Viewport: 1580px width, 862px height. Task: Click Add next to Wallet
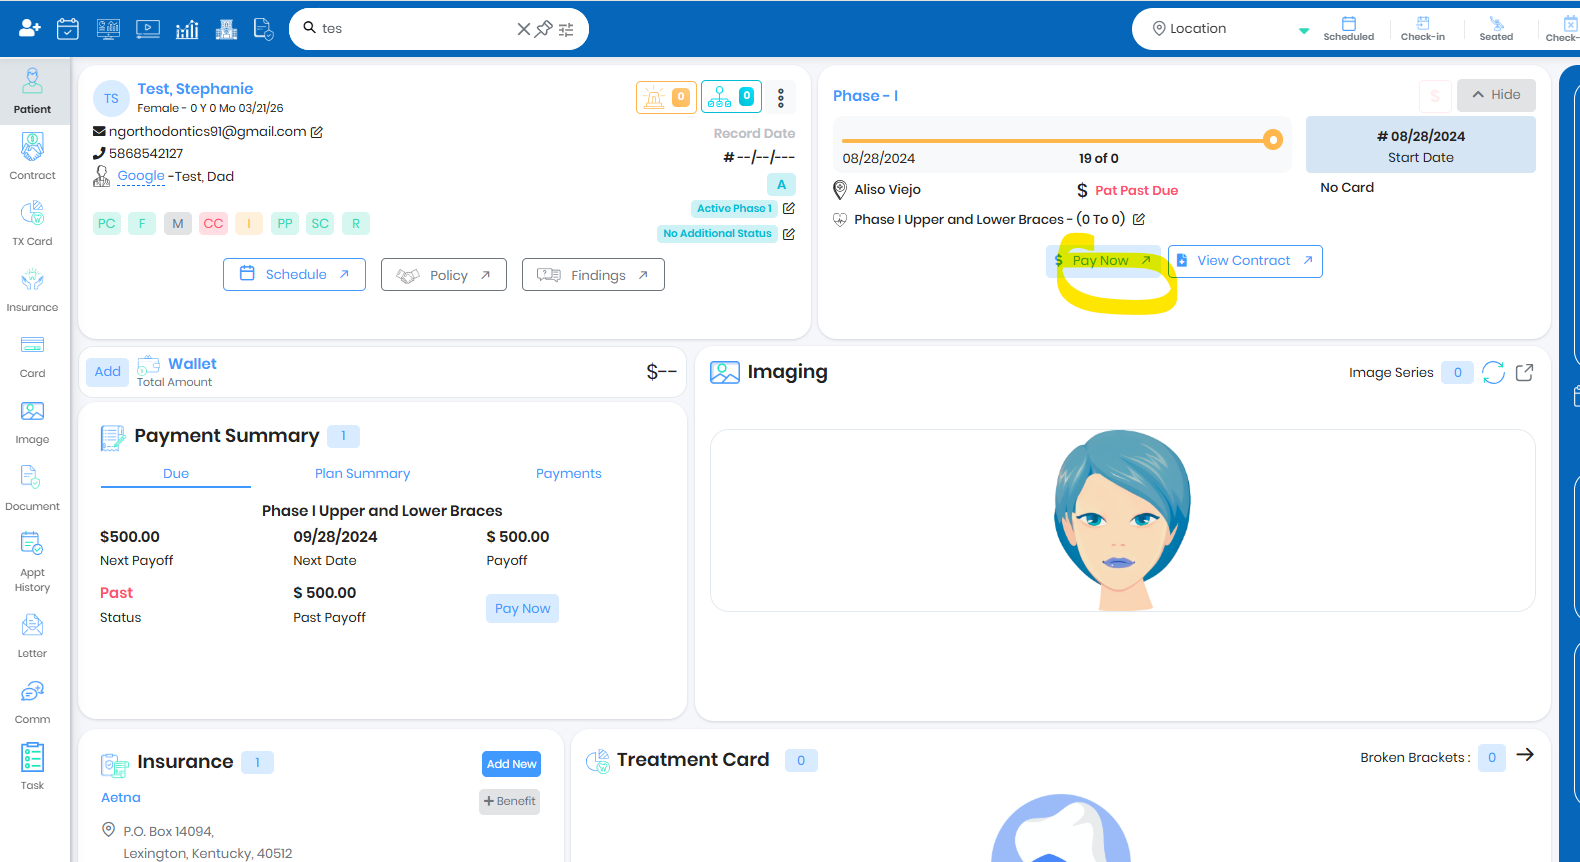coord(108,372)
